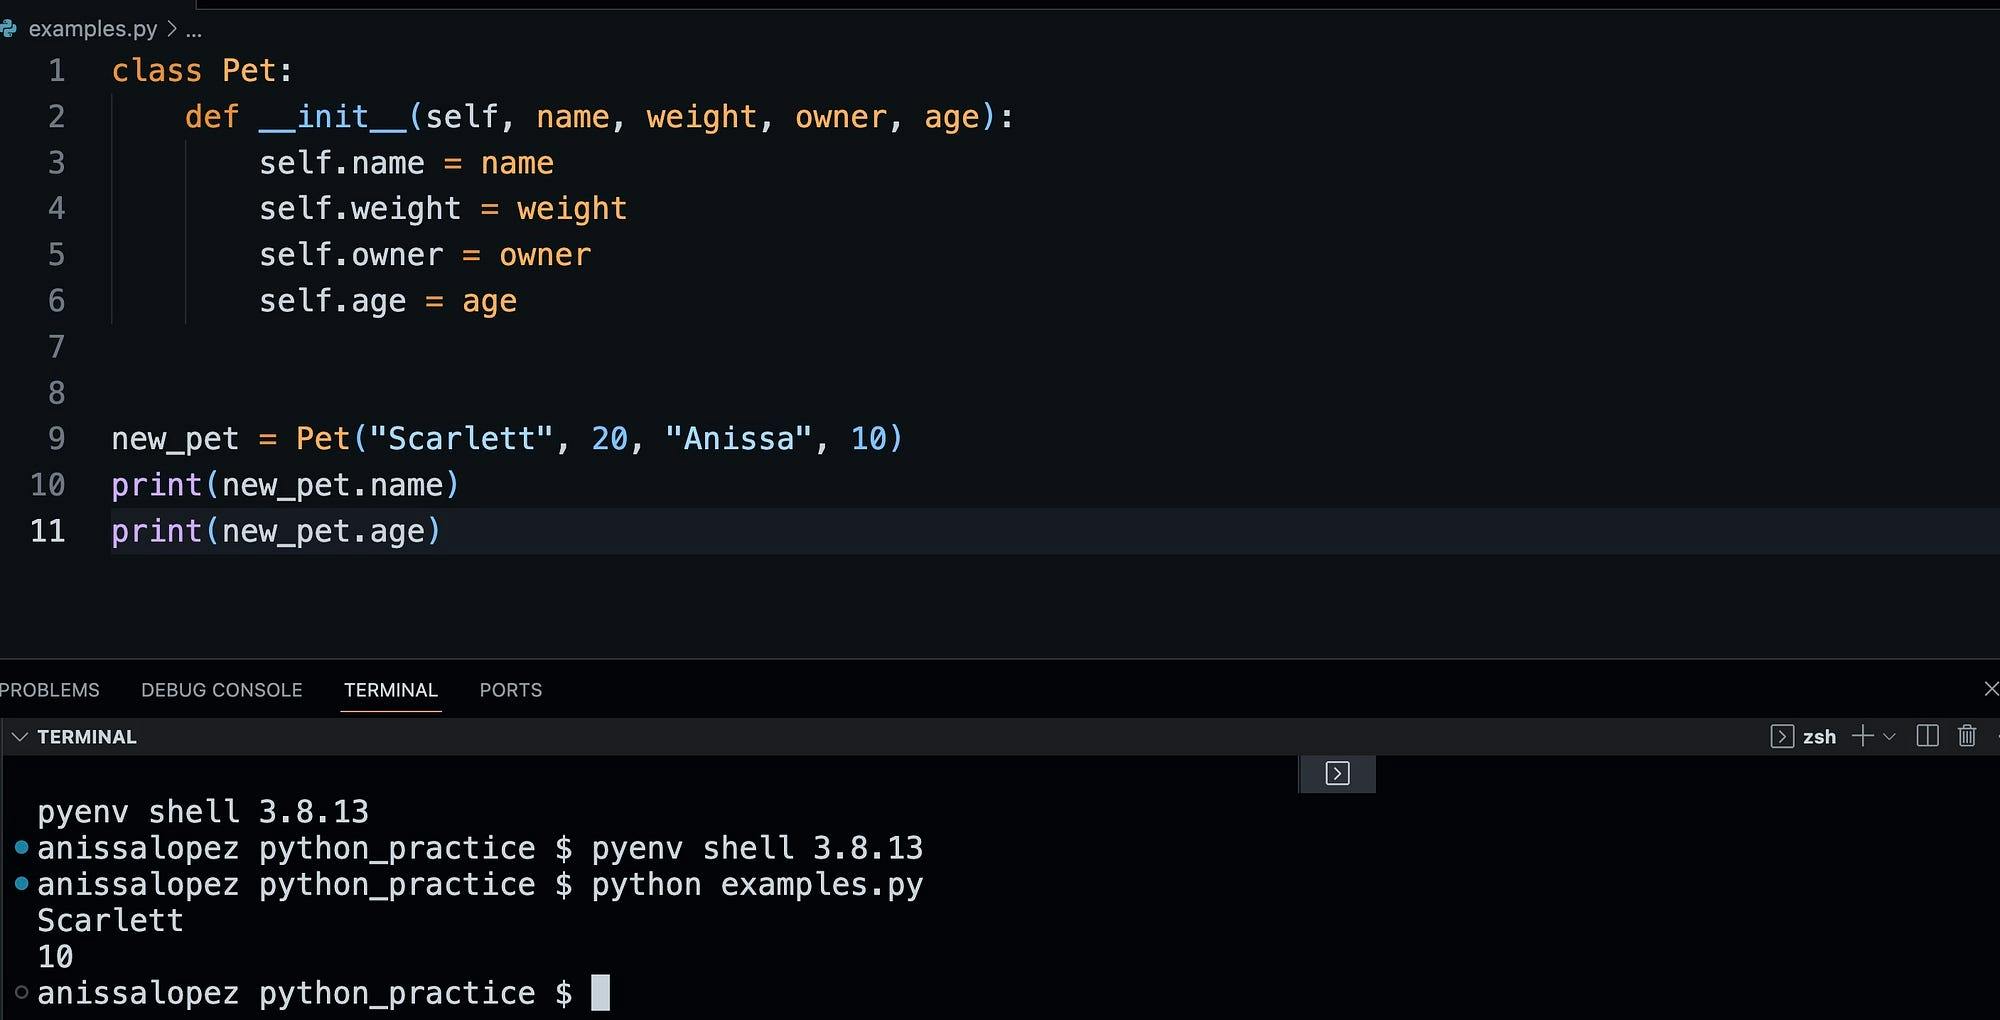Click the first 'pyenv shell 3.8.13' line

pos(203,812)
